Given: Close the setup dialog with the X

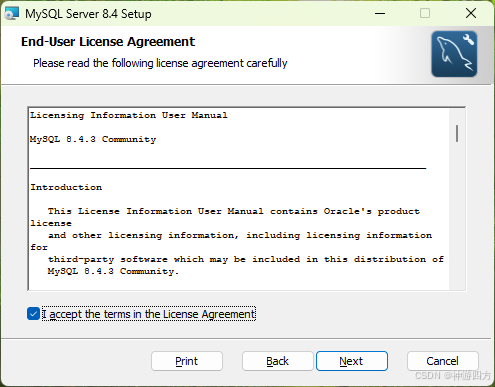Looking at the screenshot, I should (x=471, y=14).
